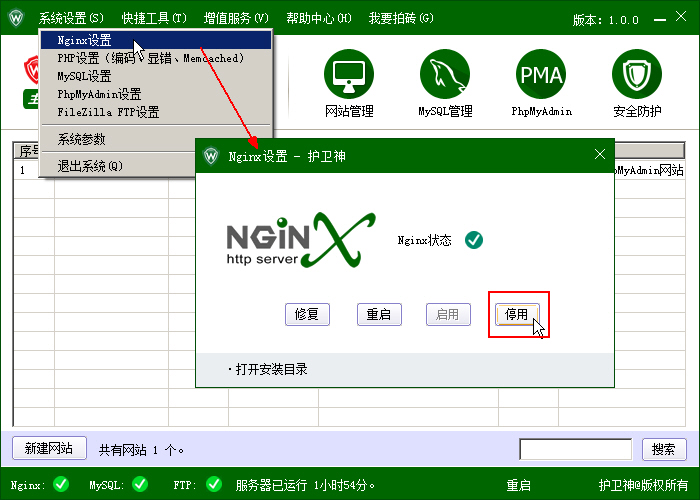Click the app logo in main title bar
Screen dimensions: 700x500
click(16, 18)
